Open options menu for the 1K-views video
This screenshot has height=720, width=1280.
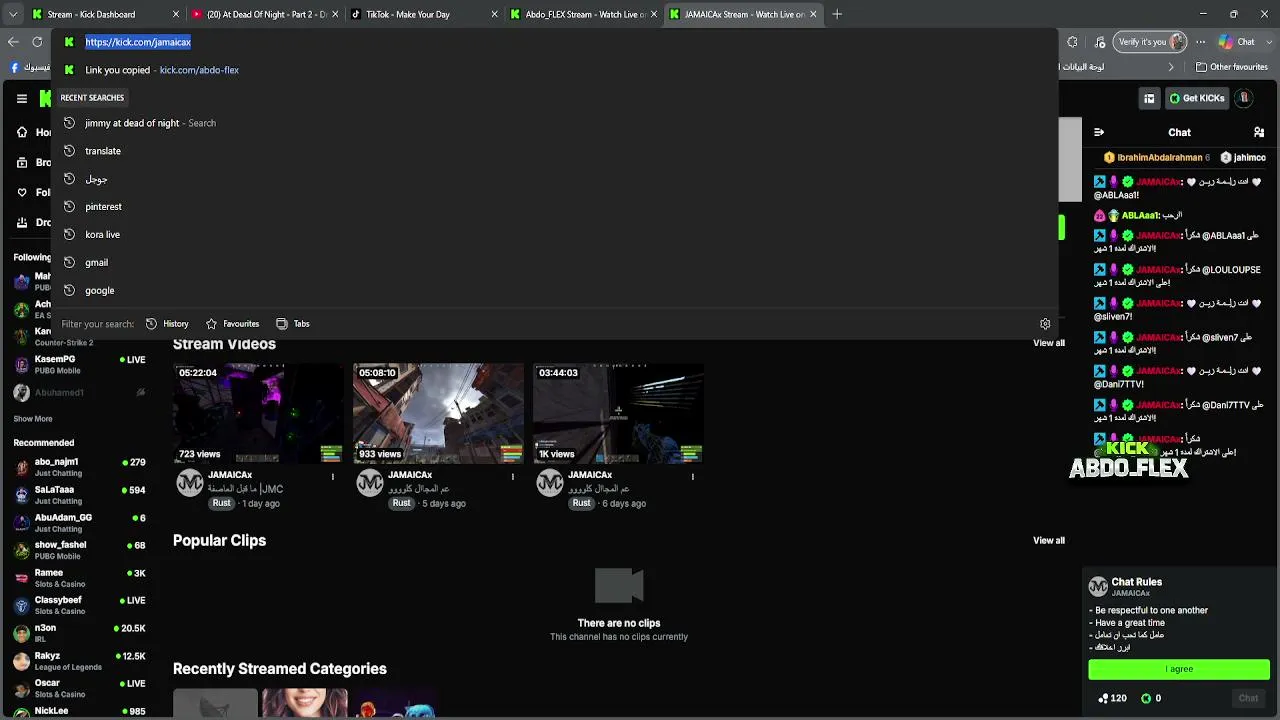click(x=692, y=477)
